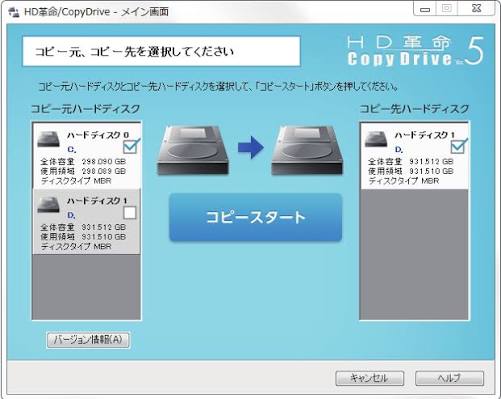Select source drive label D.
501x399 pixels.
(x=71, y=215)
